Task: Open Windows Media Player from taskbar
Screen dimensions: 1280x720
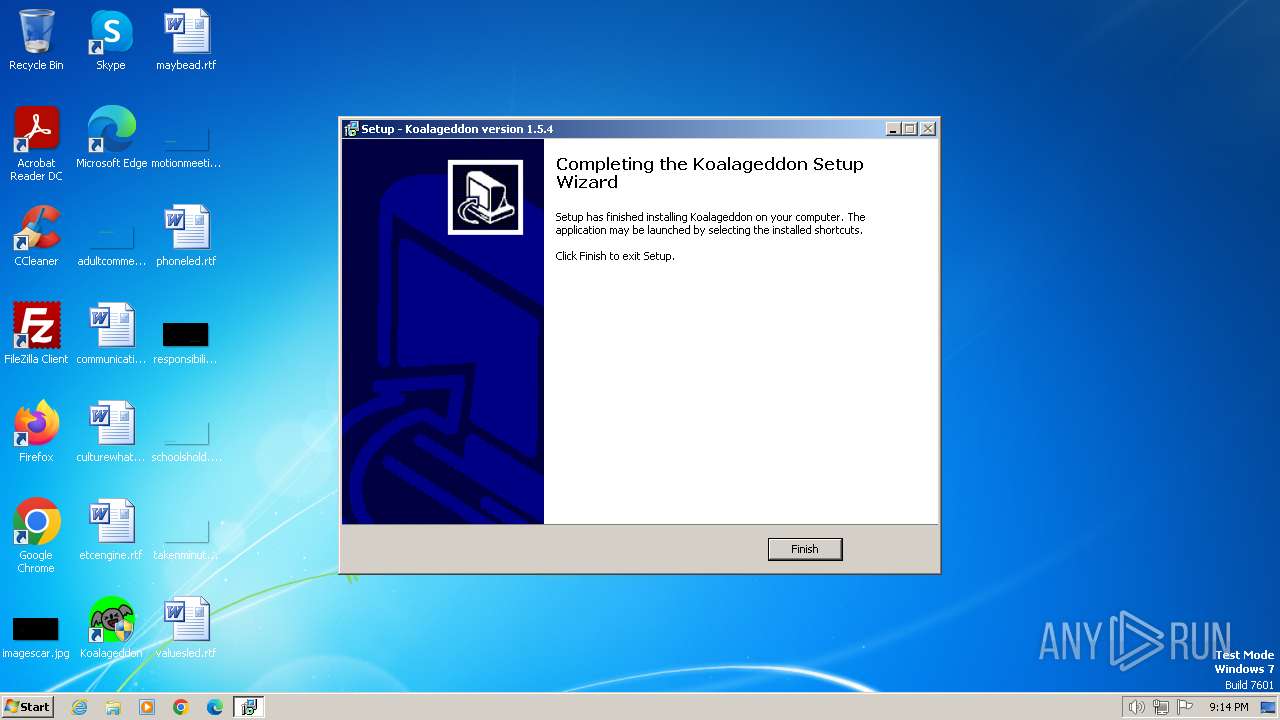Action: 147,707
